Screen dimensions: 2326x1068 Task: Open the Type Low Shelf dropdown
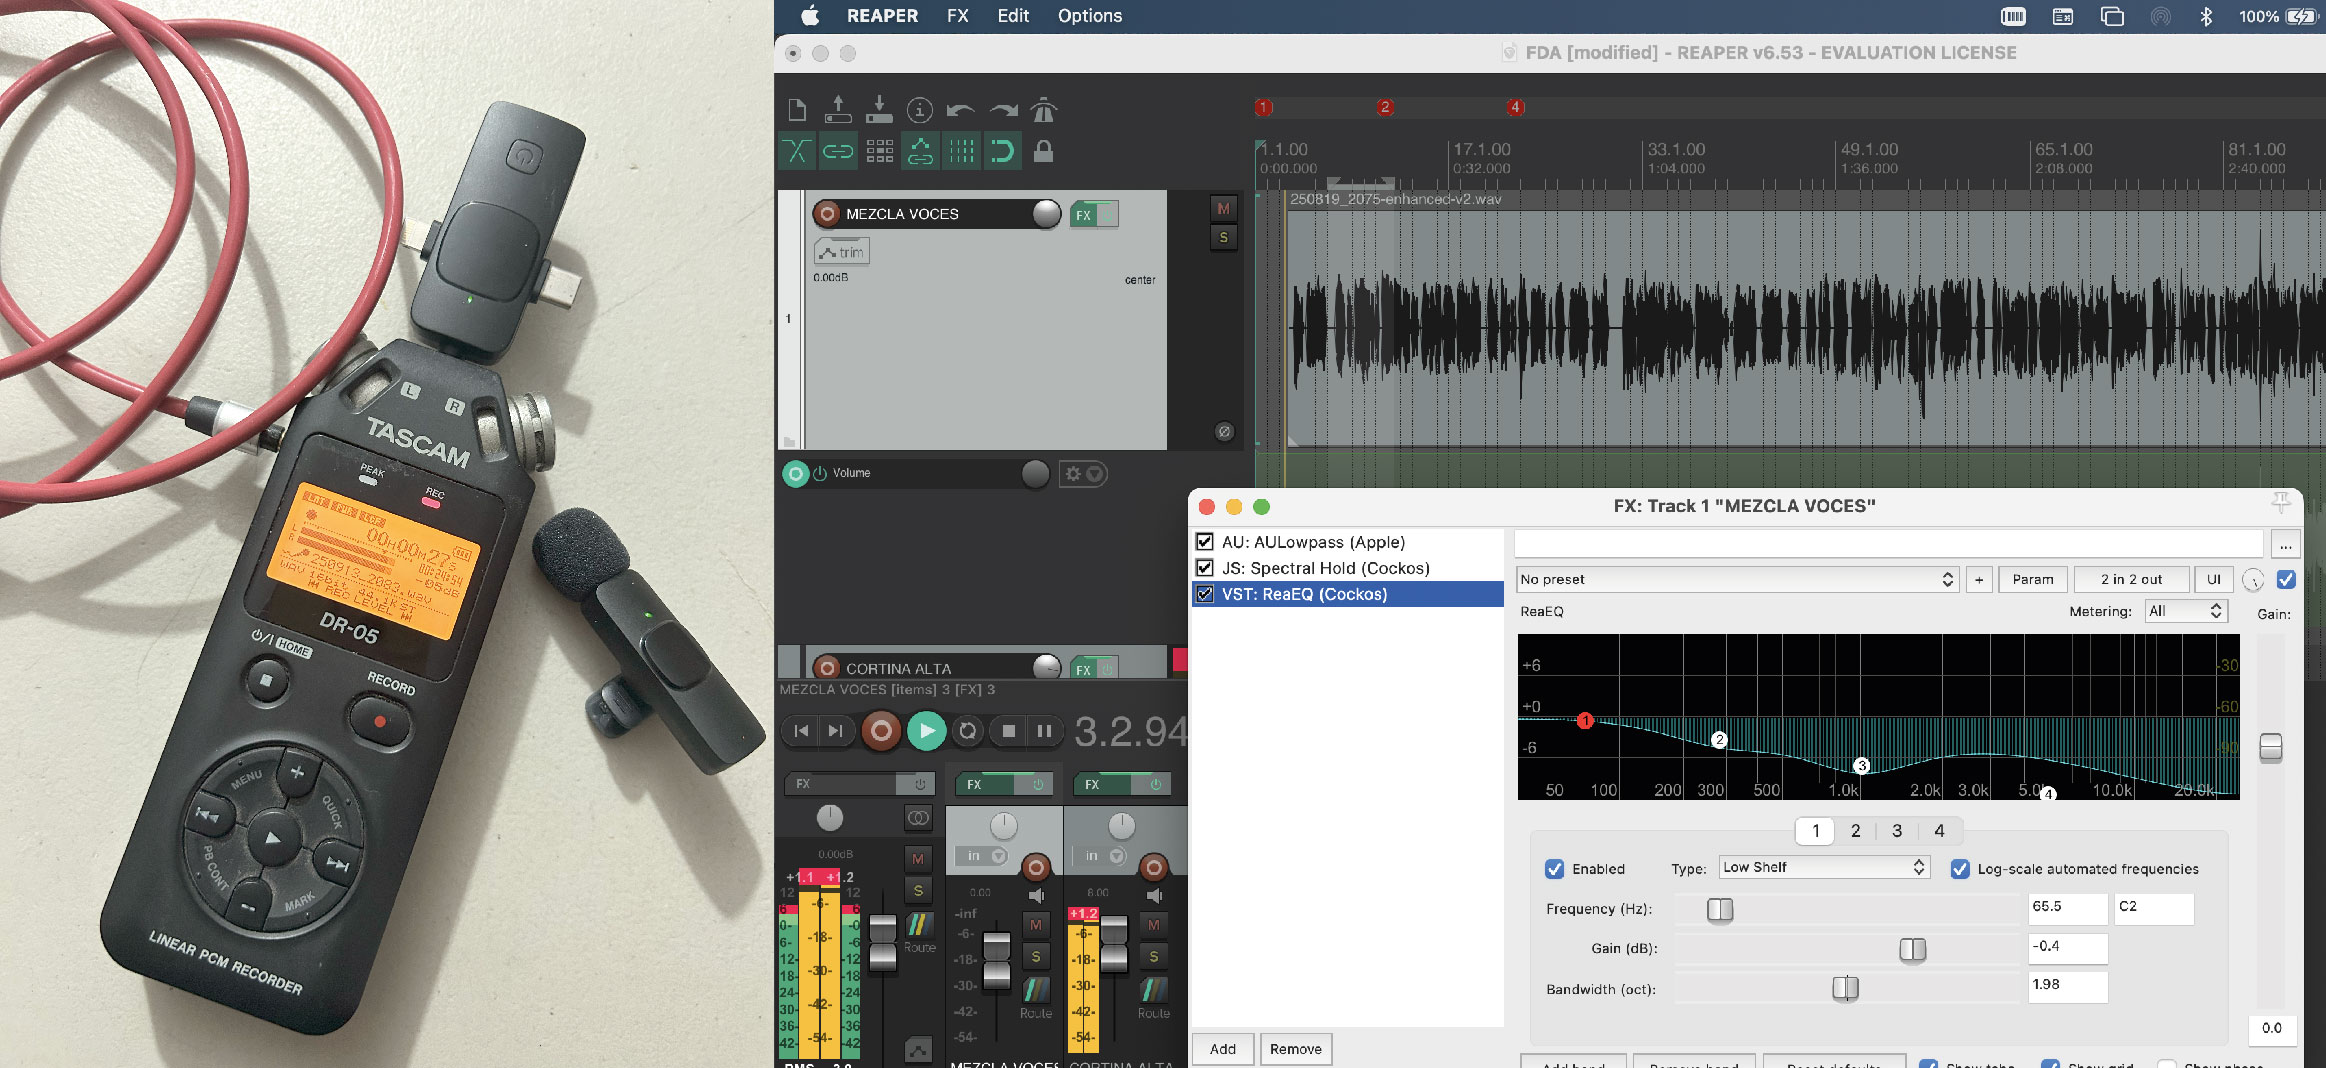[x=1823, y=867]
